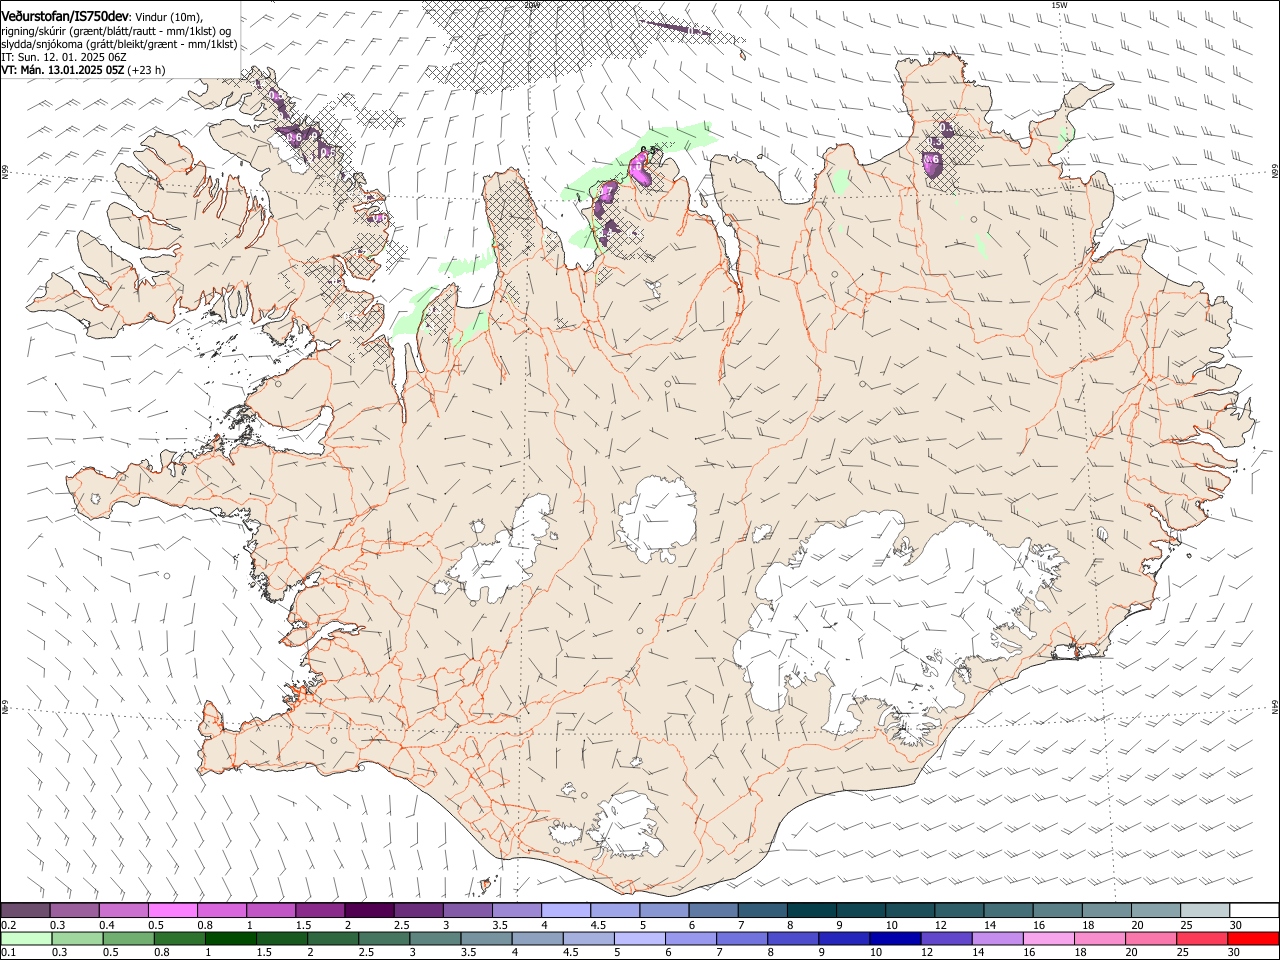This screenshot has height=960, width=1280.
Task: Click the 'slydda/snjókoma' caption line
Action: (x=119, y=44)
